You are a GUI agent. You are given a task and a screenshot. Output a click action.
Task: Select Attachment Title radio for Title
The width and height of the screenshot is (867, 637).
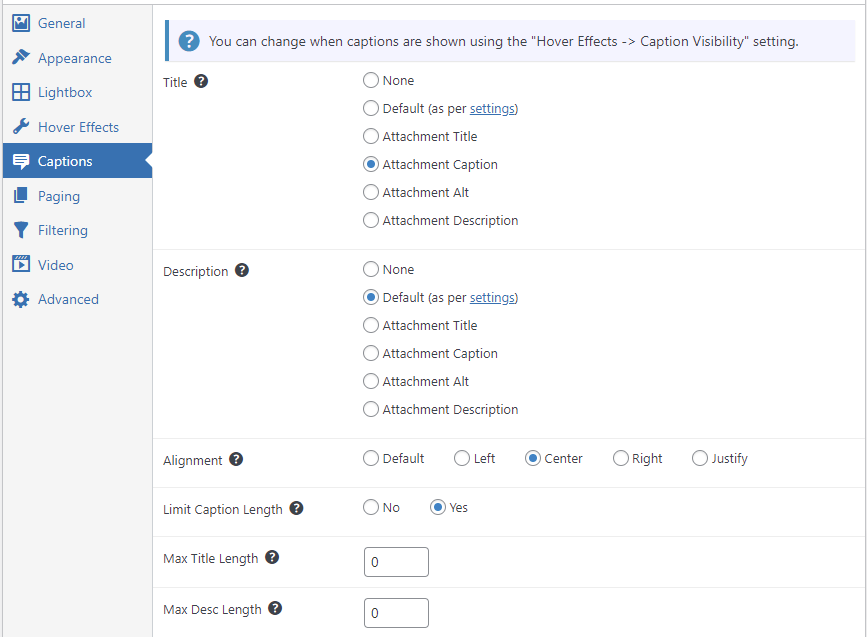click(x=370, y=136)
